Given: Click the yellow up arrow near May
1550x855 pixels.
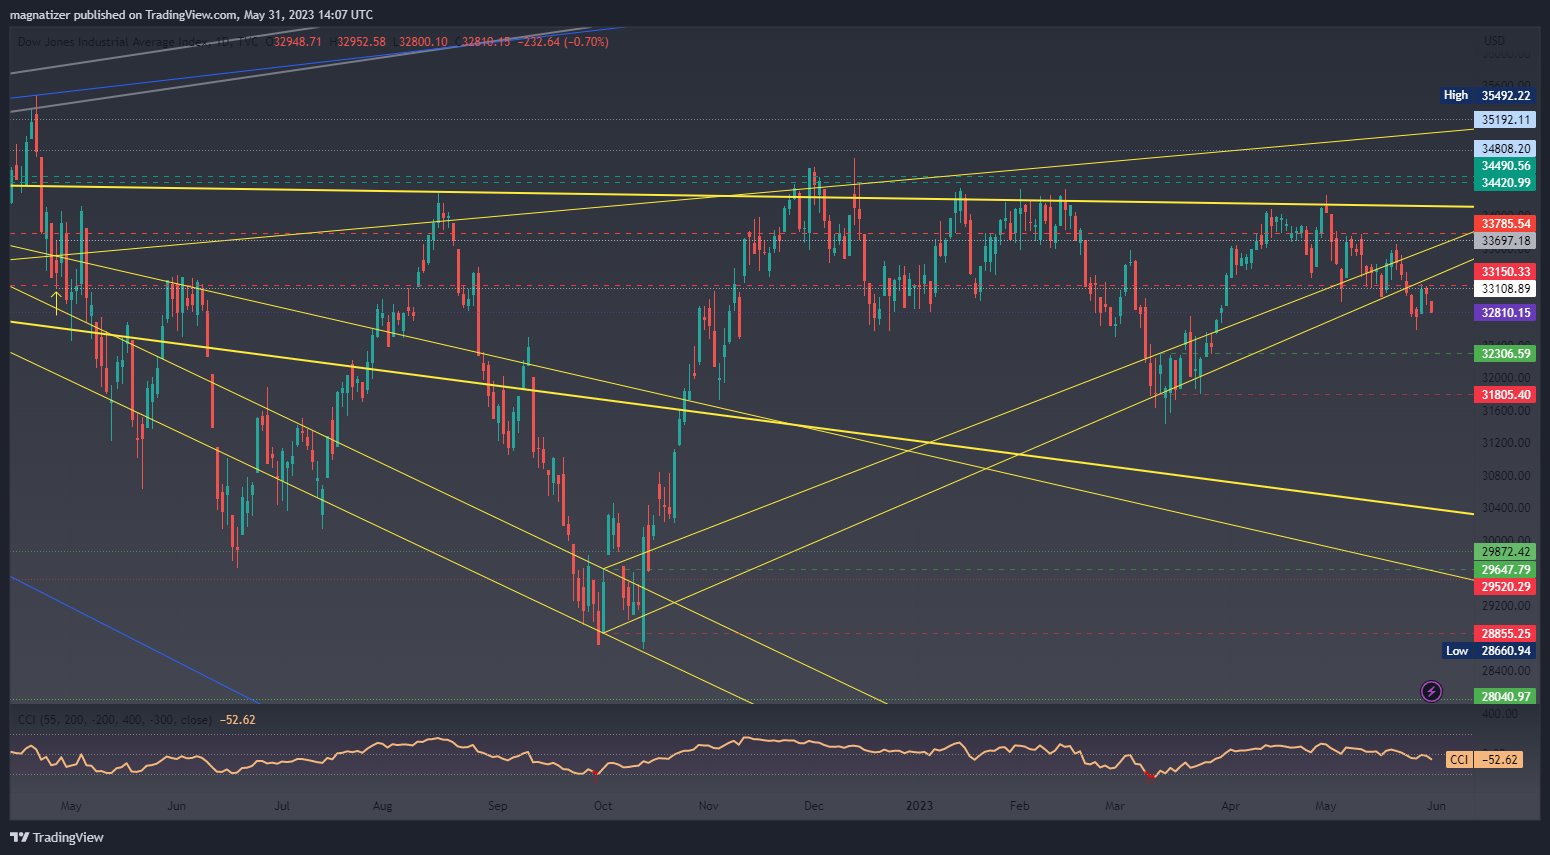Looking at the screenshot, I should coord(56,297).
